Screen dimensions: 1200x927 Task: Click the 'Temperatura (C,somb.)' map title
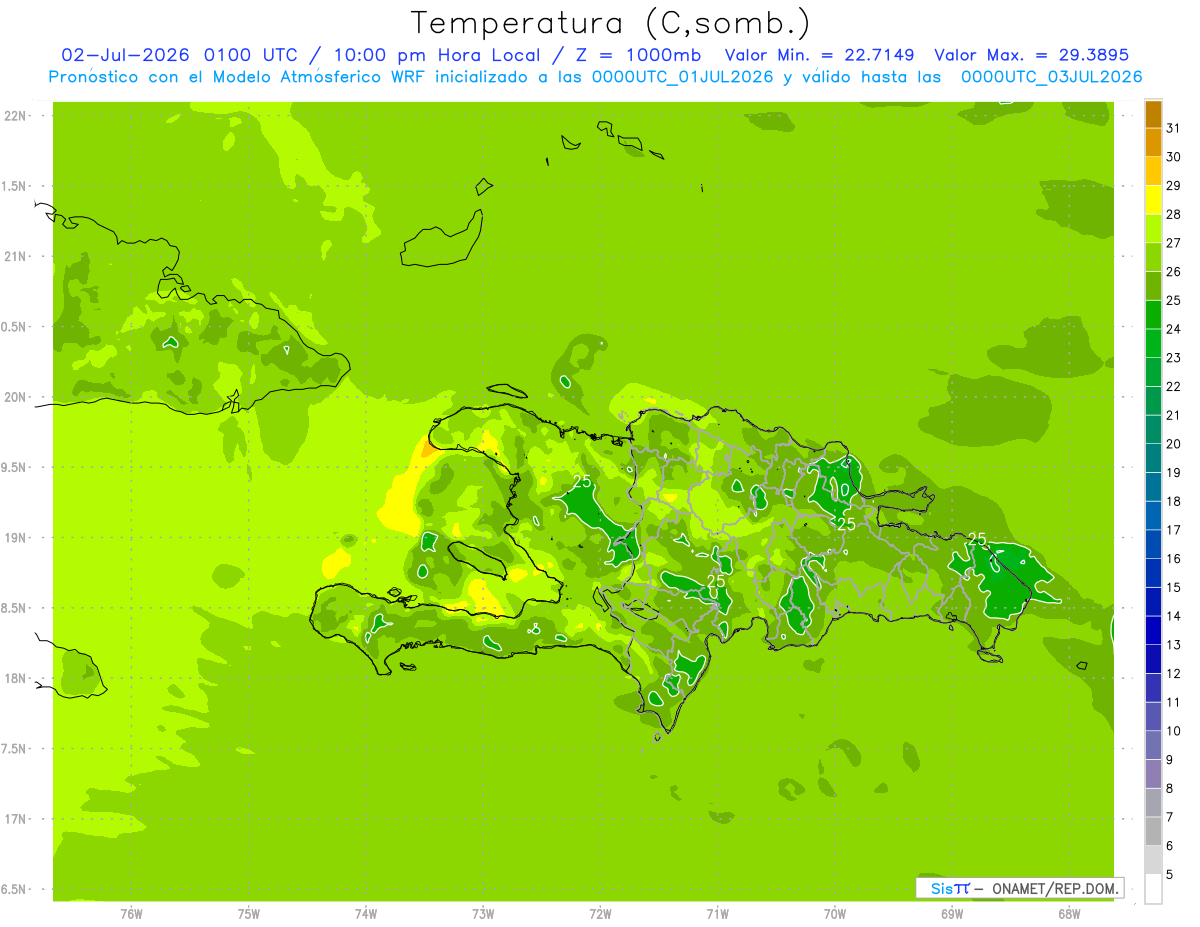610,23
